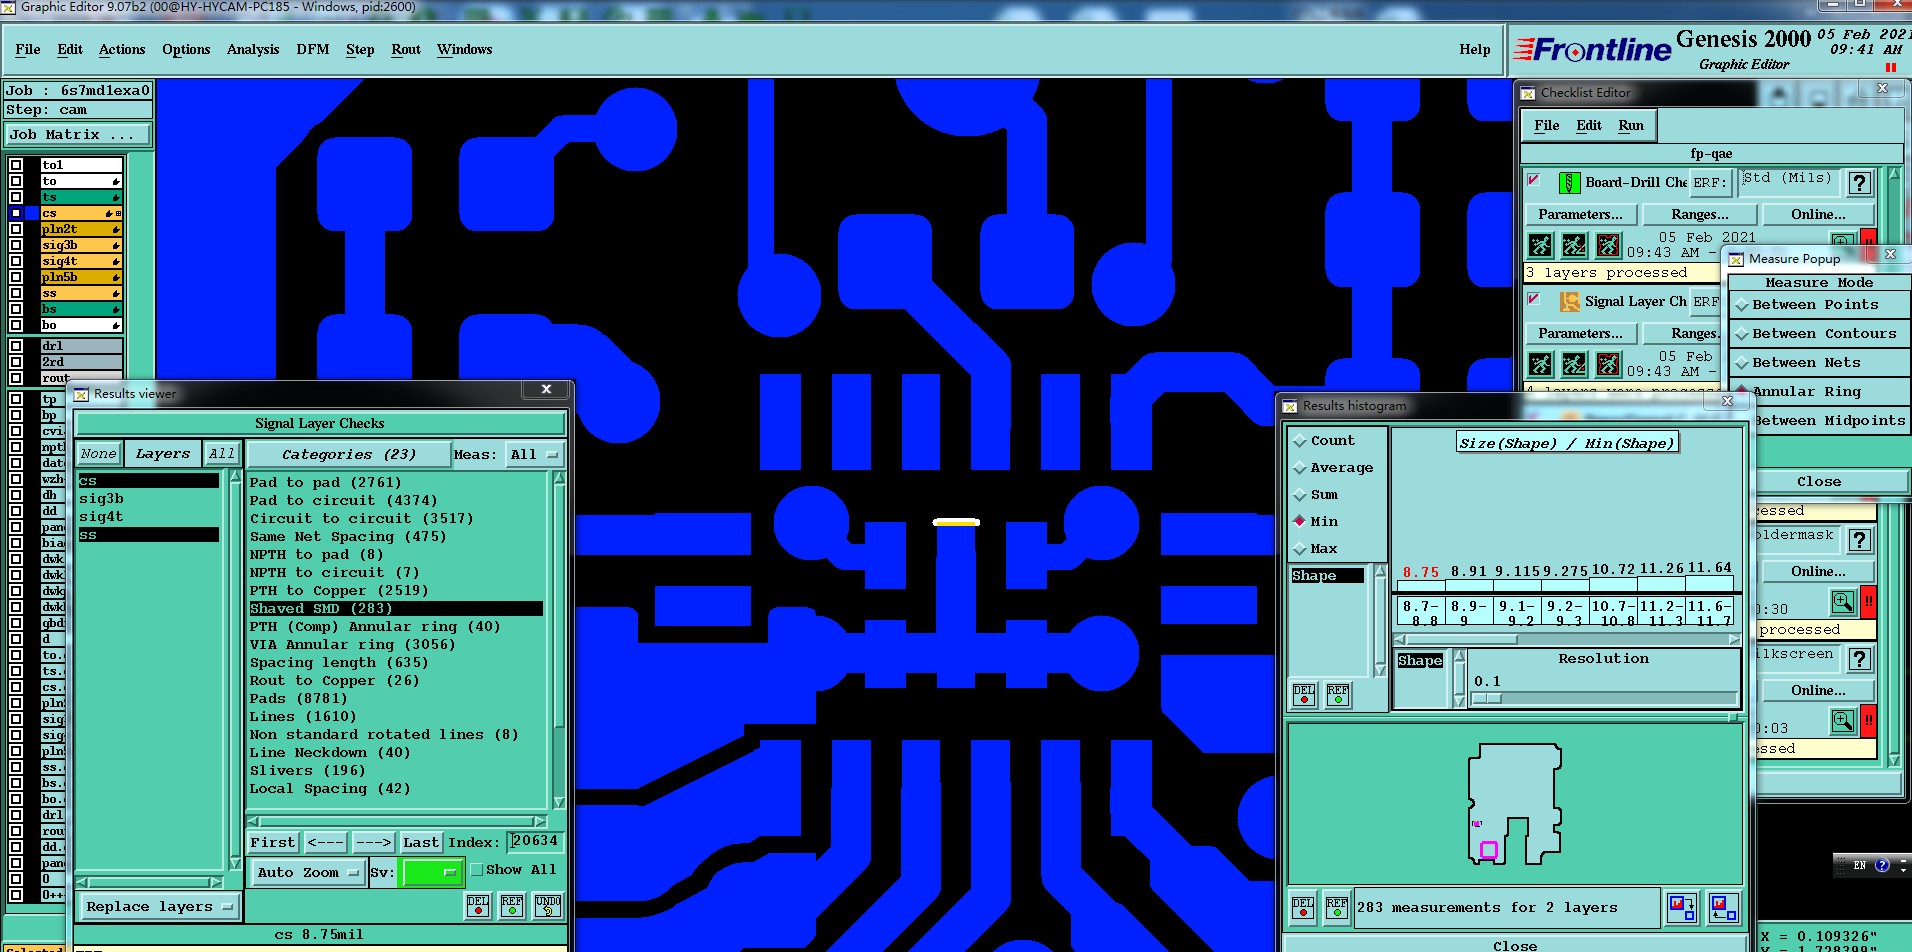Image resolution: width=1912 pixels, height=952 pixels.
Task: Uncheck Board-Drill Check checkbox
Action: point(1533,181)
